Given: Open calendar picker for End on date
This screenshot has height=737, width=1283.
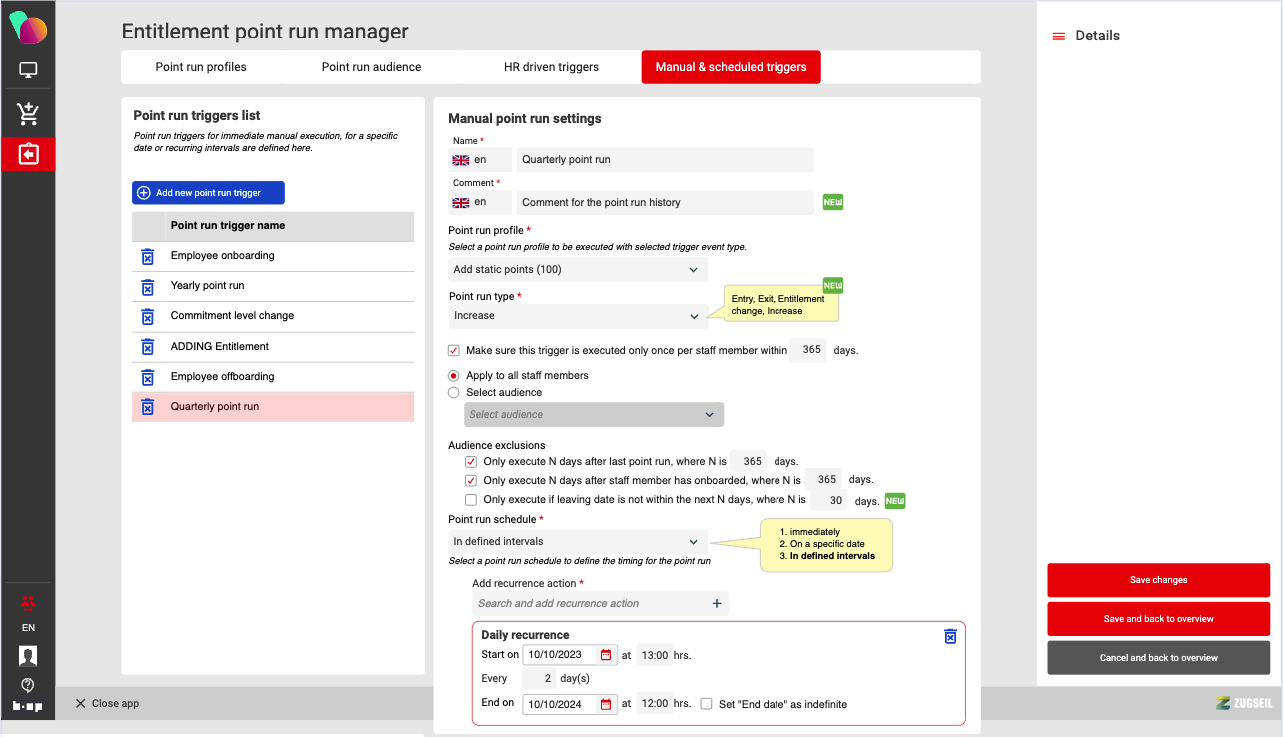Looking at the screenshot, I should 606,704.
